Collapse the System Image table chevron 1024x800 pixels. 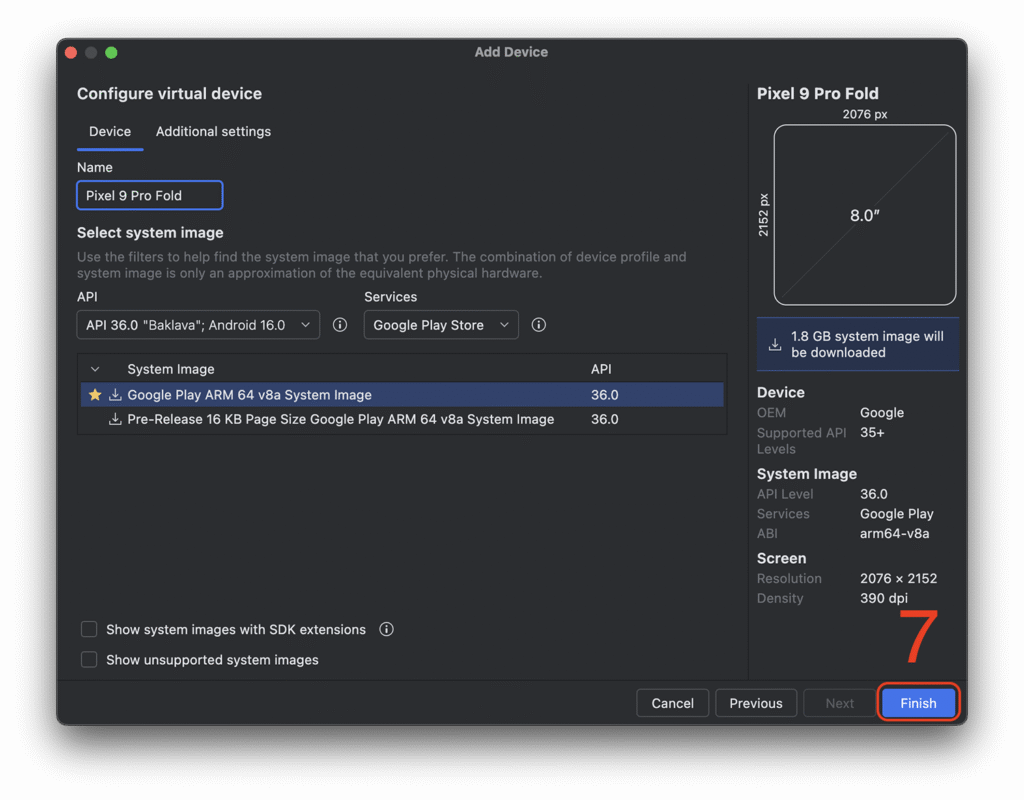pyautogui.click(x=95, y=370)
